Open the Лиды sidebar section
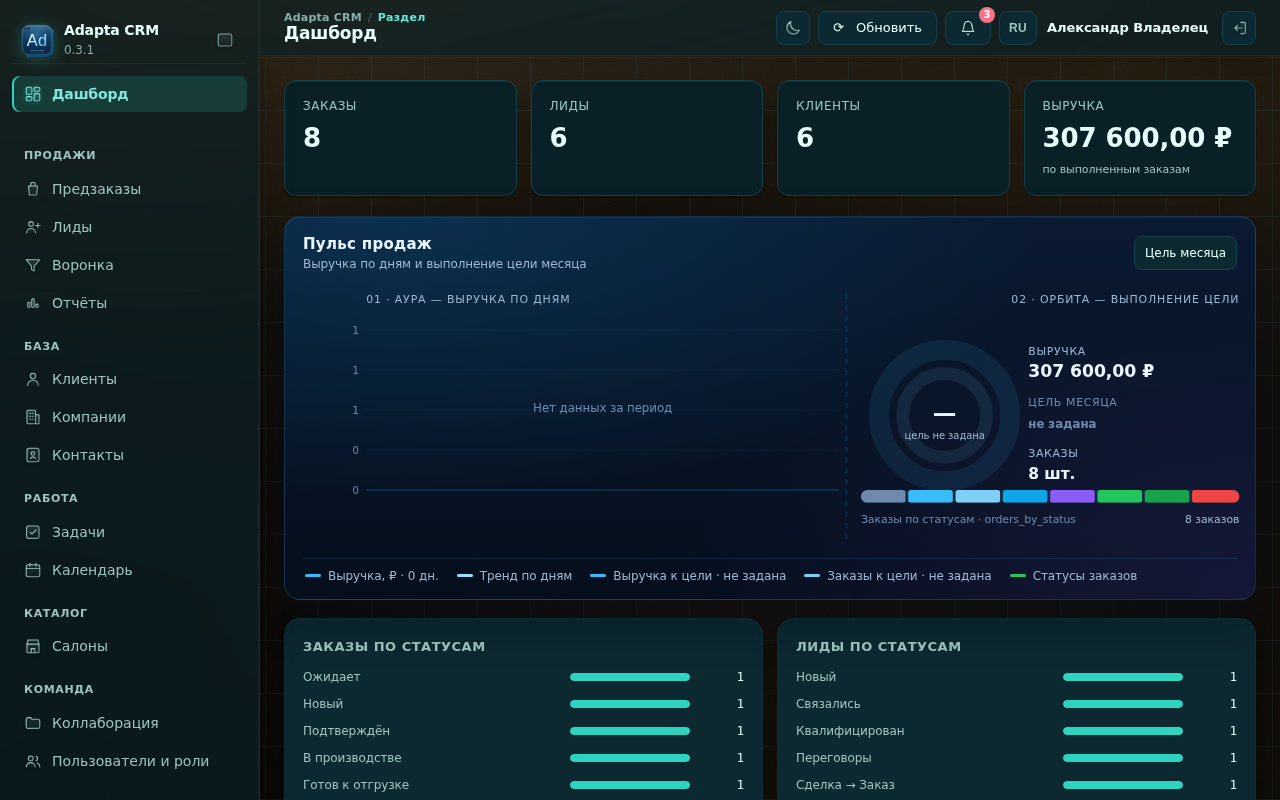The image size is (1280, 800). coord(130,227)
